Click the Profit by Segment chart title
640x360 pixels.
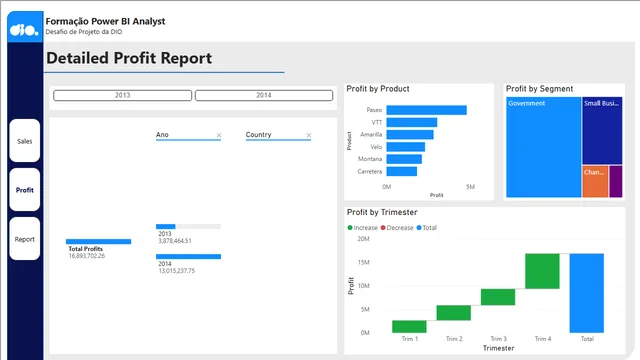pos(540,89)
